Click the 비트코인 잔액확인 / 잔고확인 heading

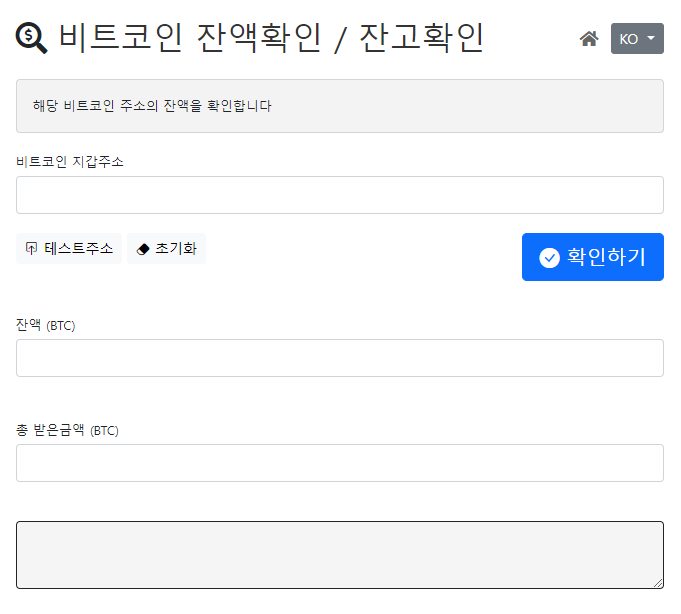(x=271, y=38)
